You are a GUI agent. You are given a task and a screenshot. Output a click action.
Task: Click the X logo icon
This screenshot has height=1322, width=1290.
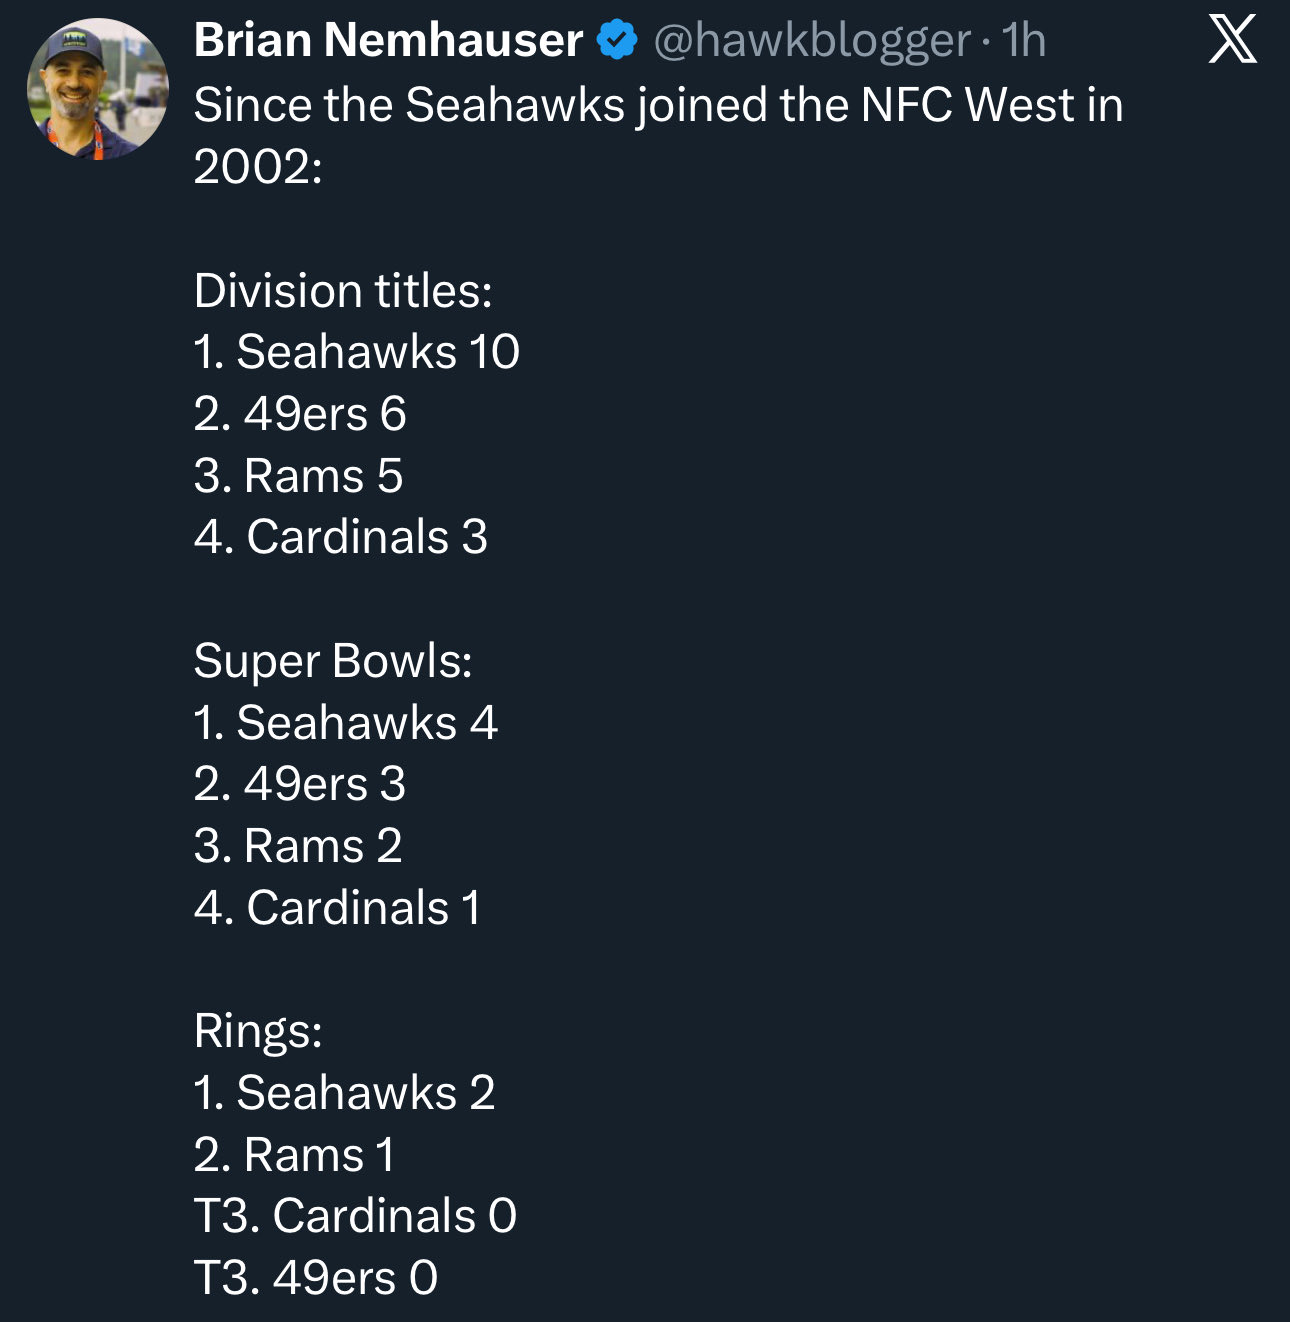[1232, 41]
